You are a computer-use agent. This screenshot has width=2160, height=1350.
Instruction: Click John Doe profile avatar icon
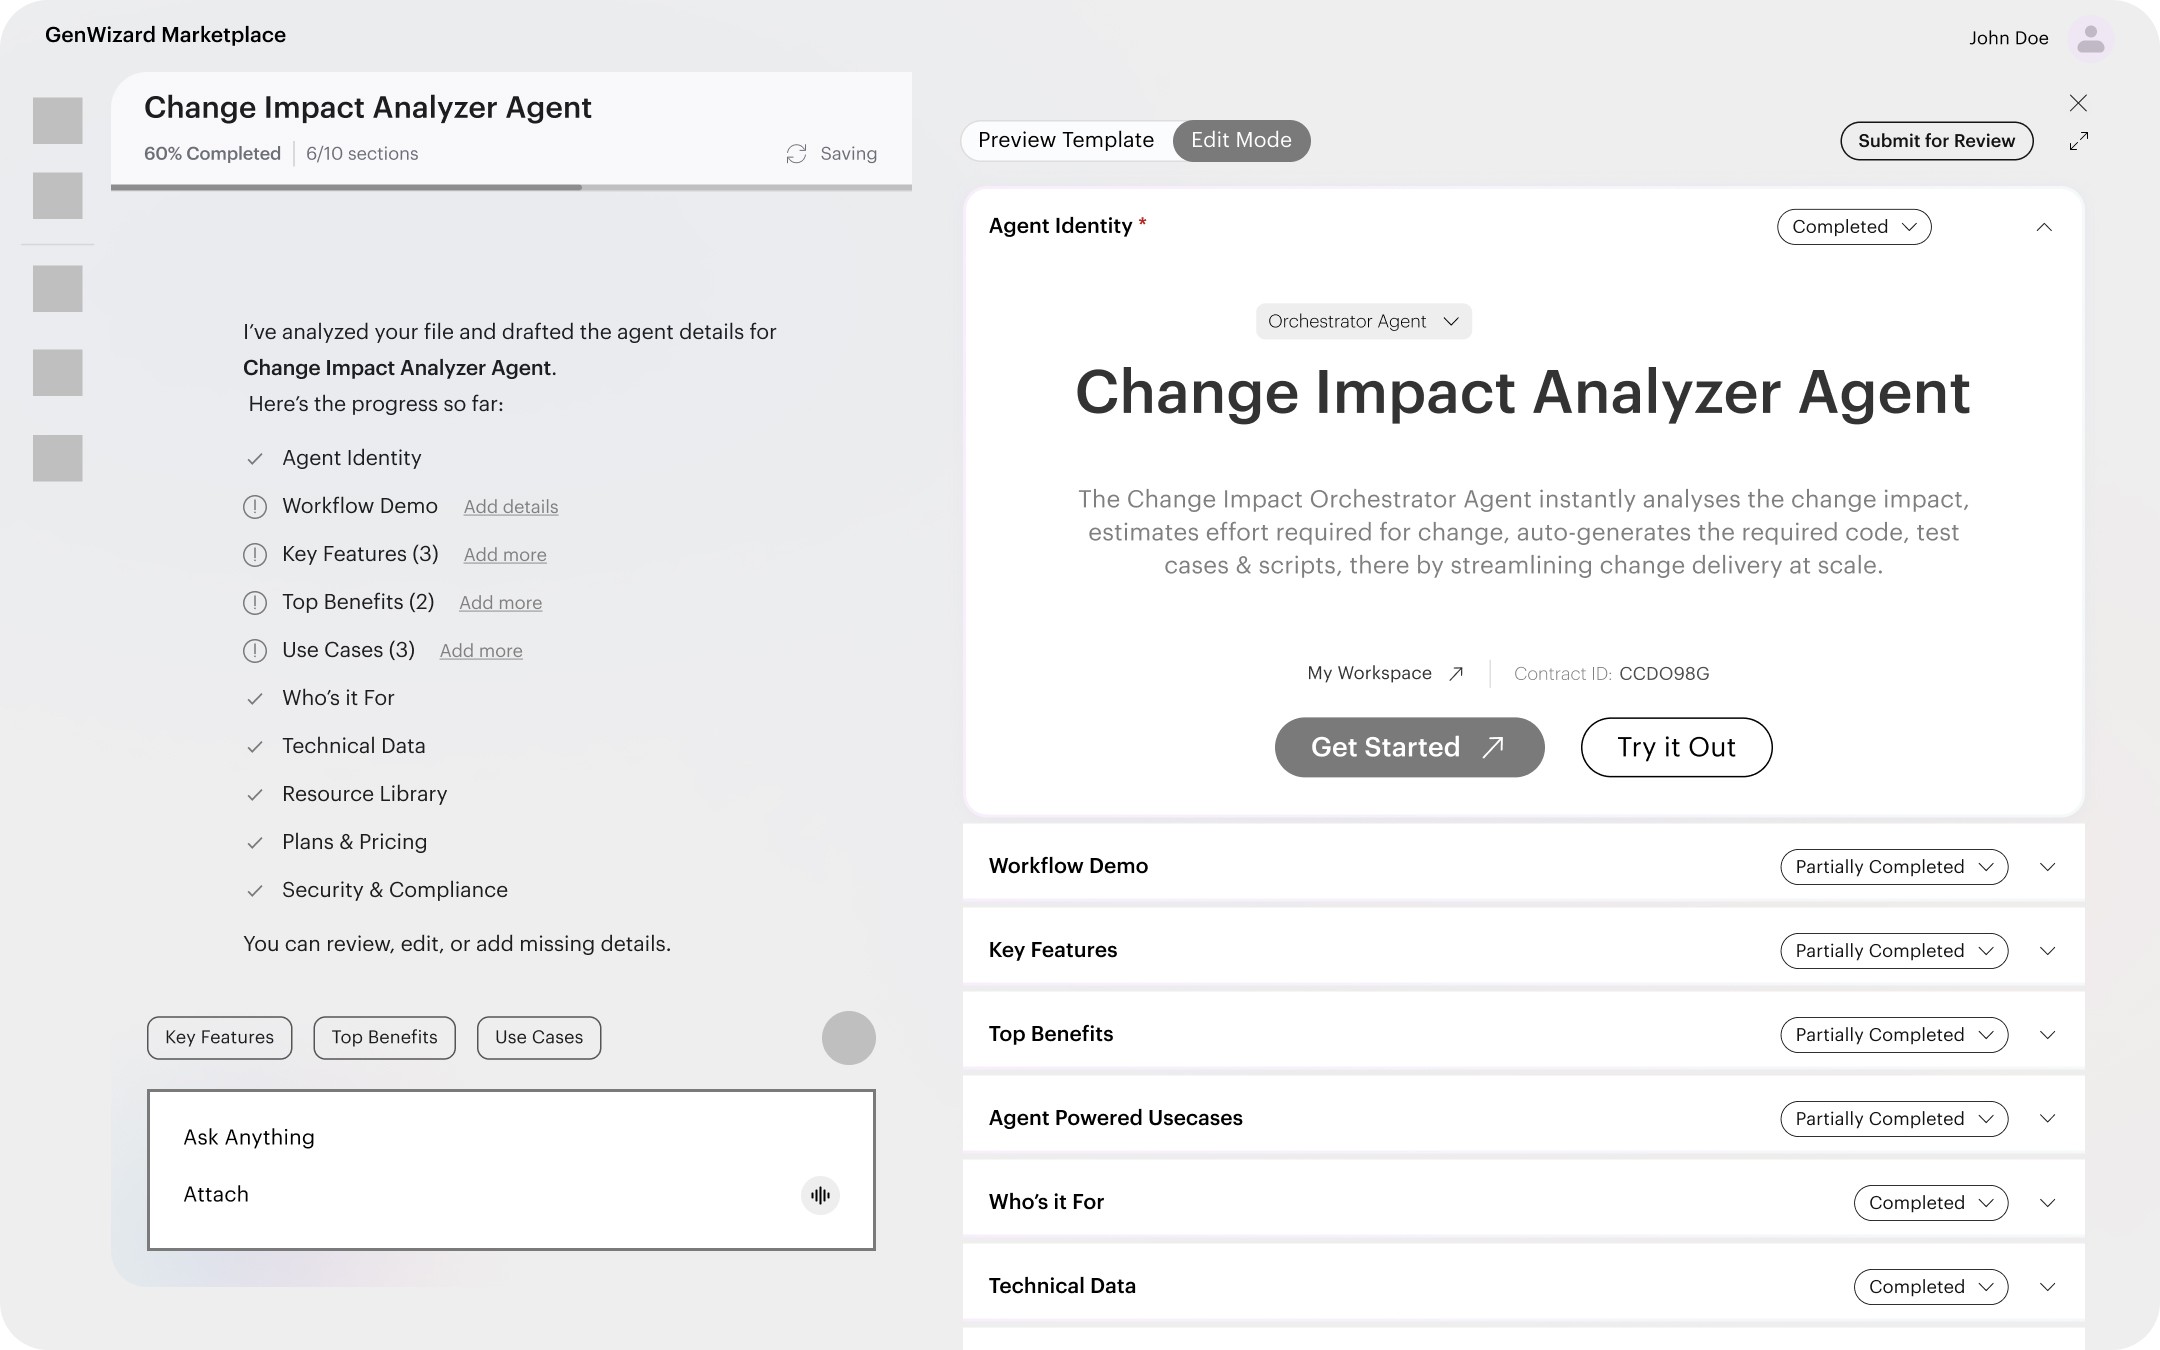(x=2090, y=39)
